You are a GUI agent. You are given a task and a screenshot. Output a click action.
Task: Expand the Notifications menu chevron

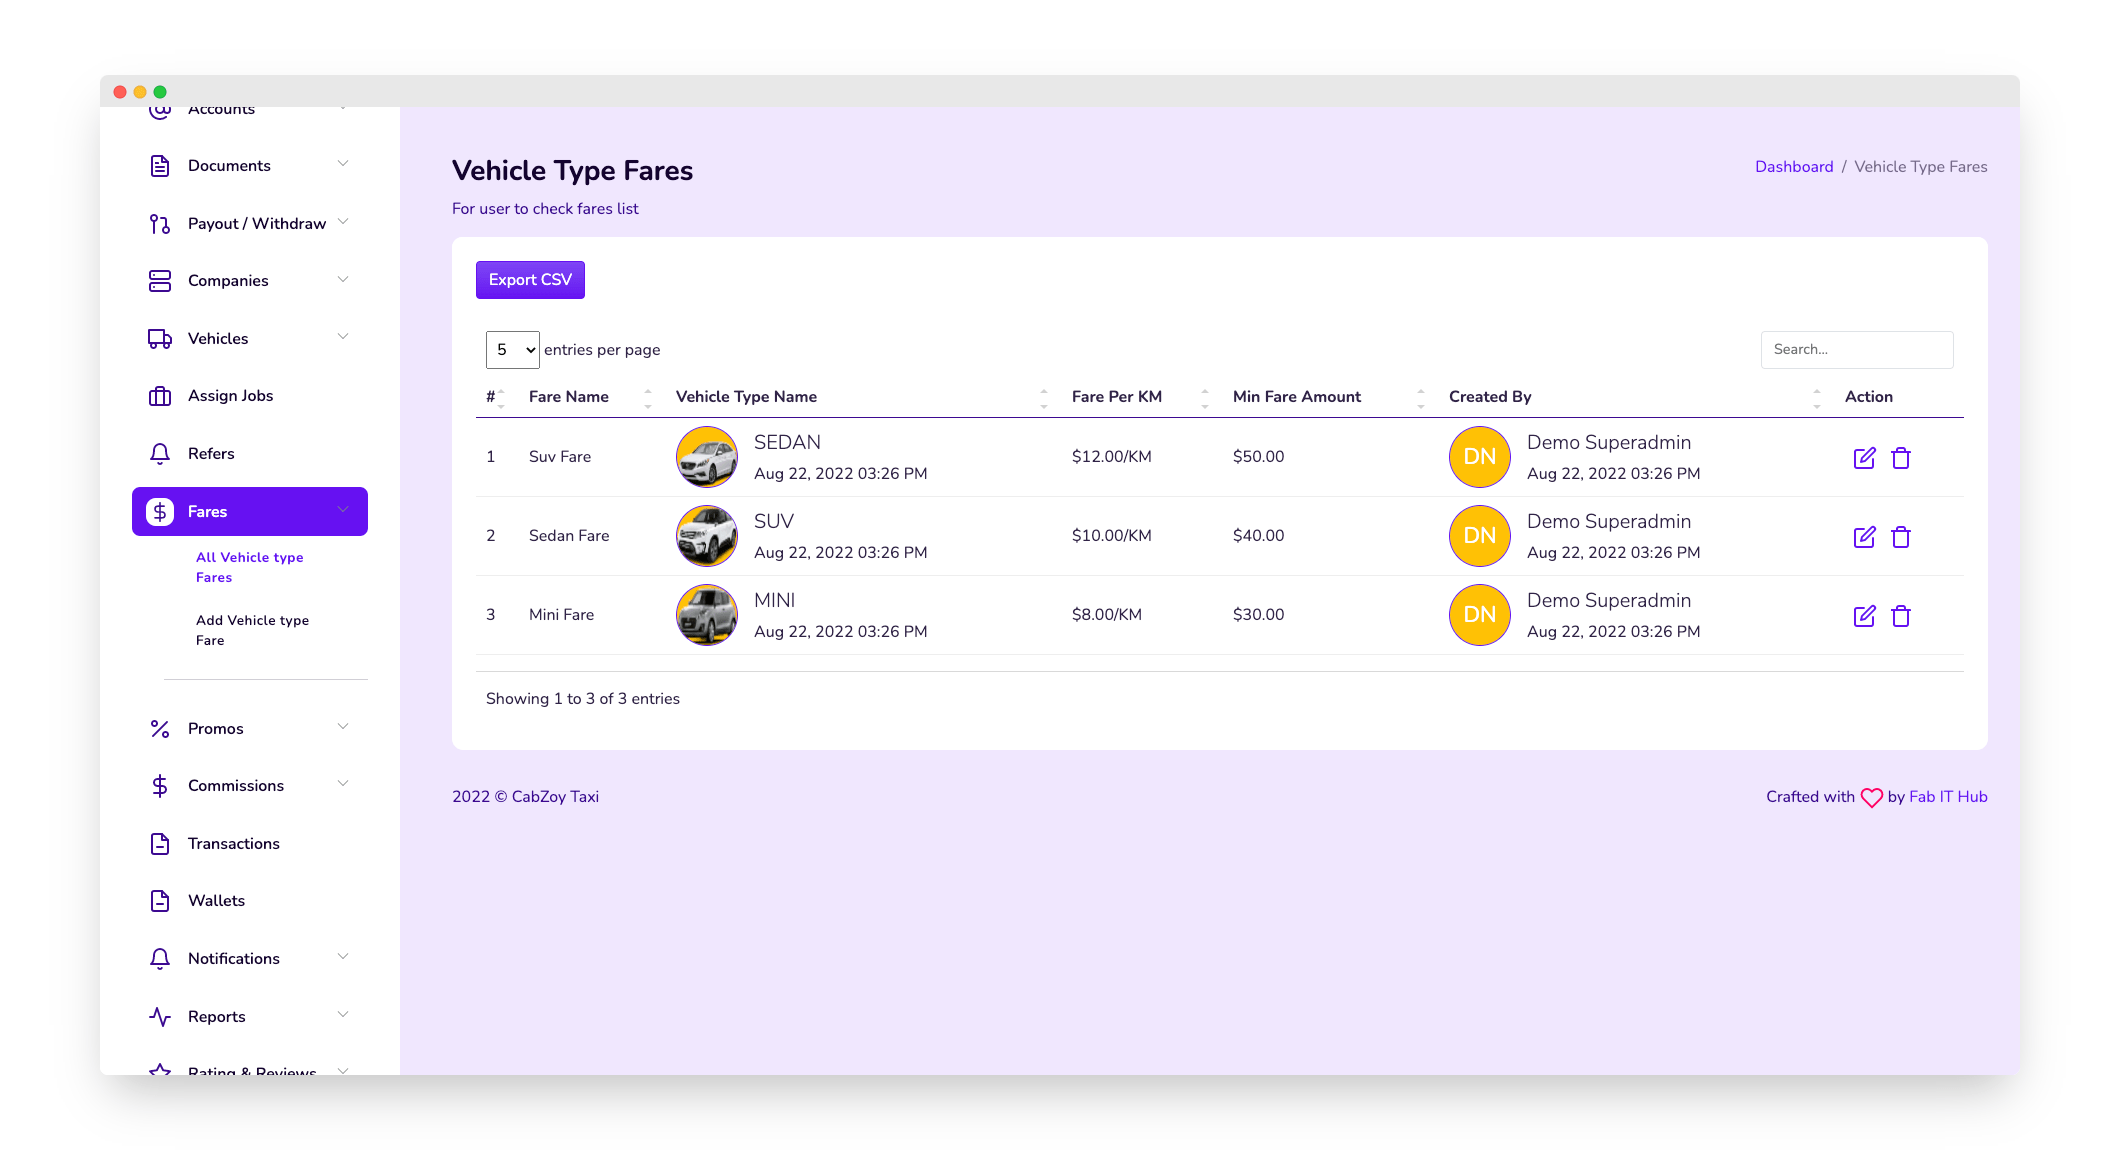pos(343,957)
